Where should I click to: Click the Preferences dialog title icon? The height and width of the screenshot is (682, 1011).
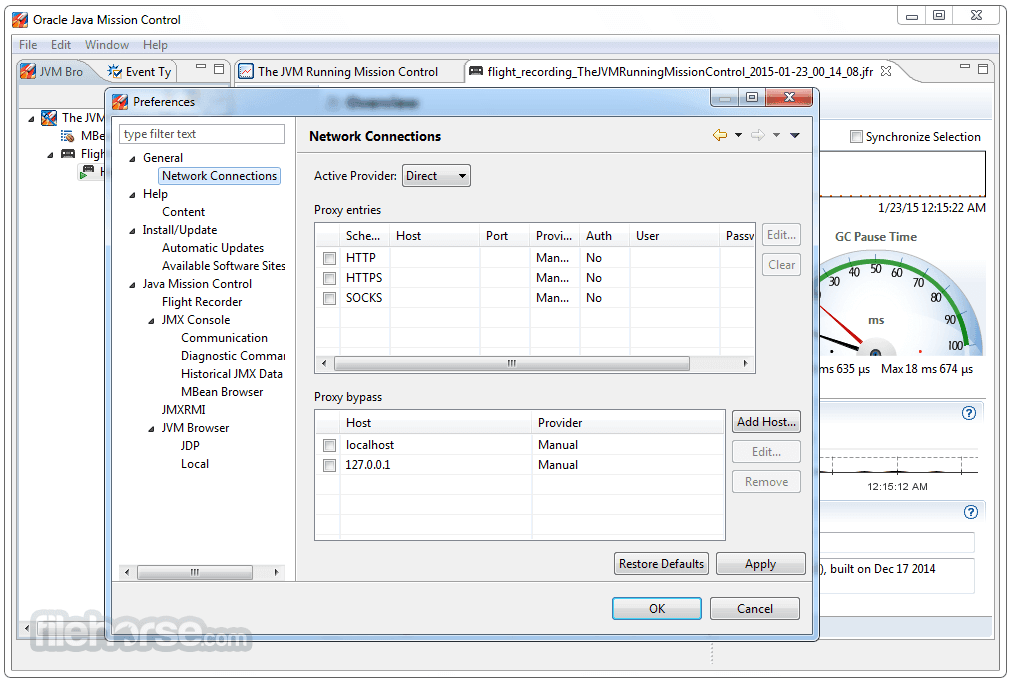[120, 102]
